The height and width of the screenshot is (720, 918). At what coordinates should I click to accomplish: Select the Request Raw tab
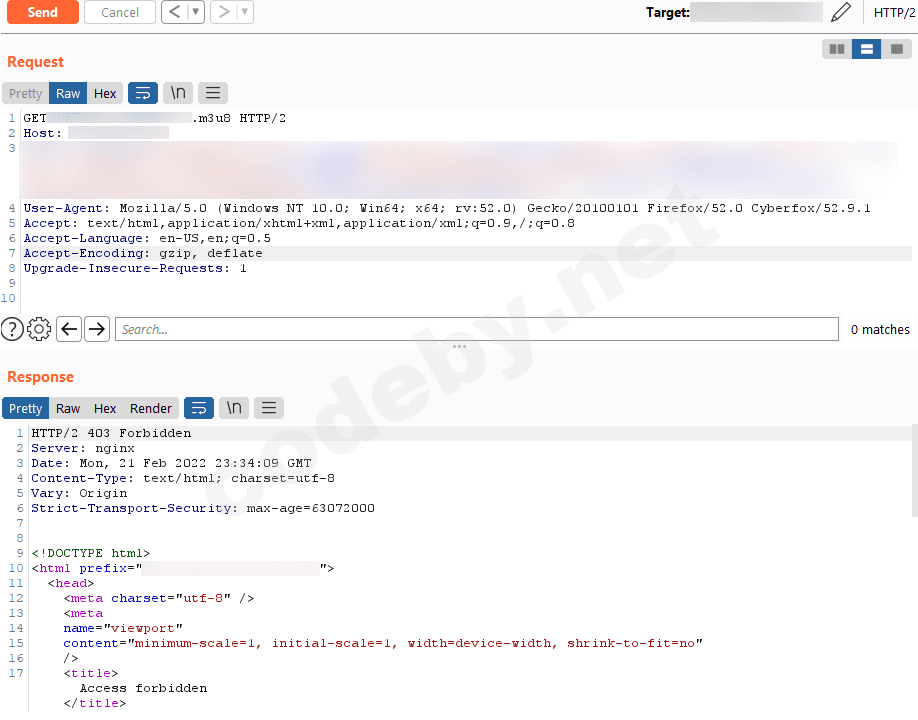[x=68, y=94]
